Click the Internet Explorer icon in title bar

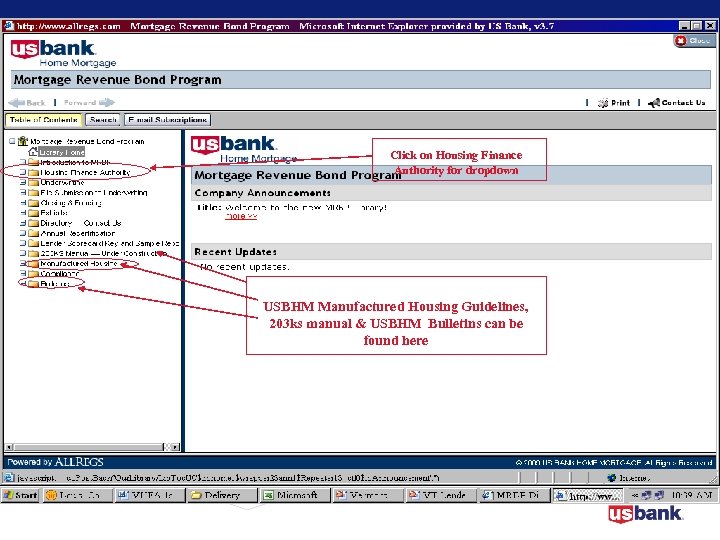pyautogui.click(x=9, y=26)
